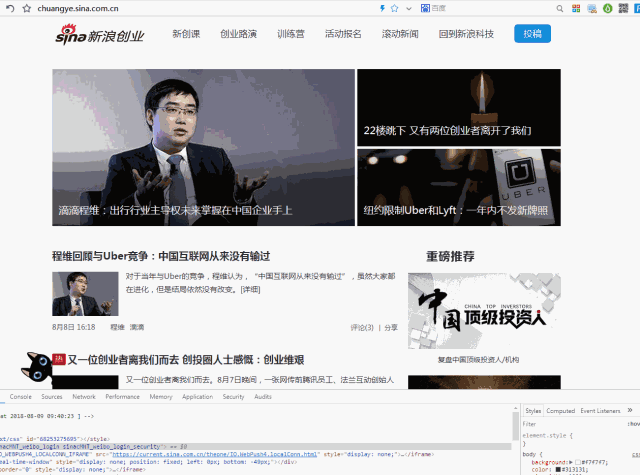Select the sinaCMNT_weibo_login highlighted DOM row
Screen dimensions: 640x475
tap(256, 446)
